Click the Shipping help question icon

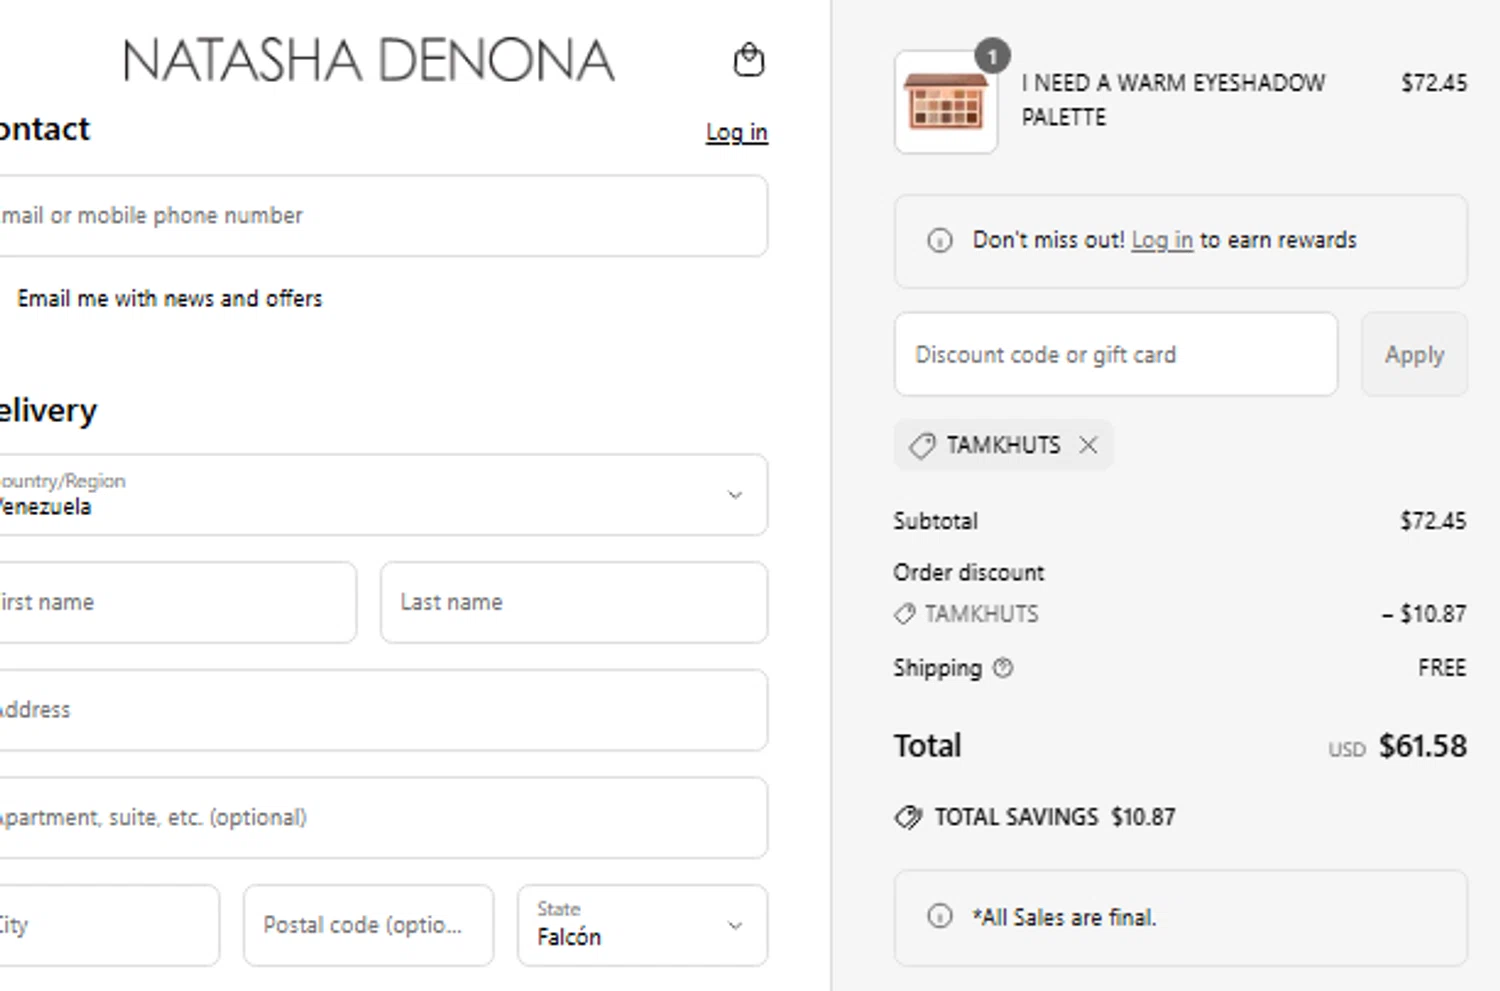tap(1003, 668)
